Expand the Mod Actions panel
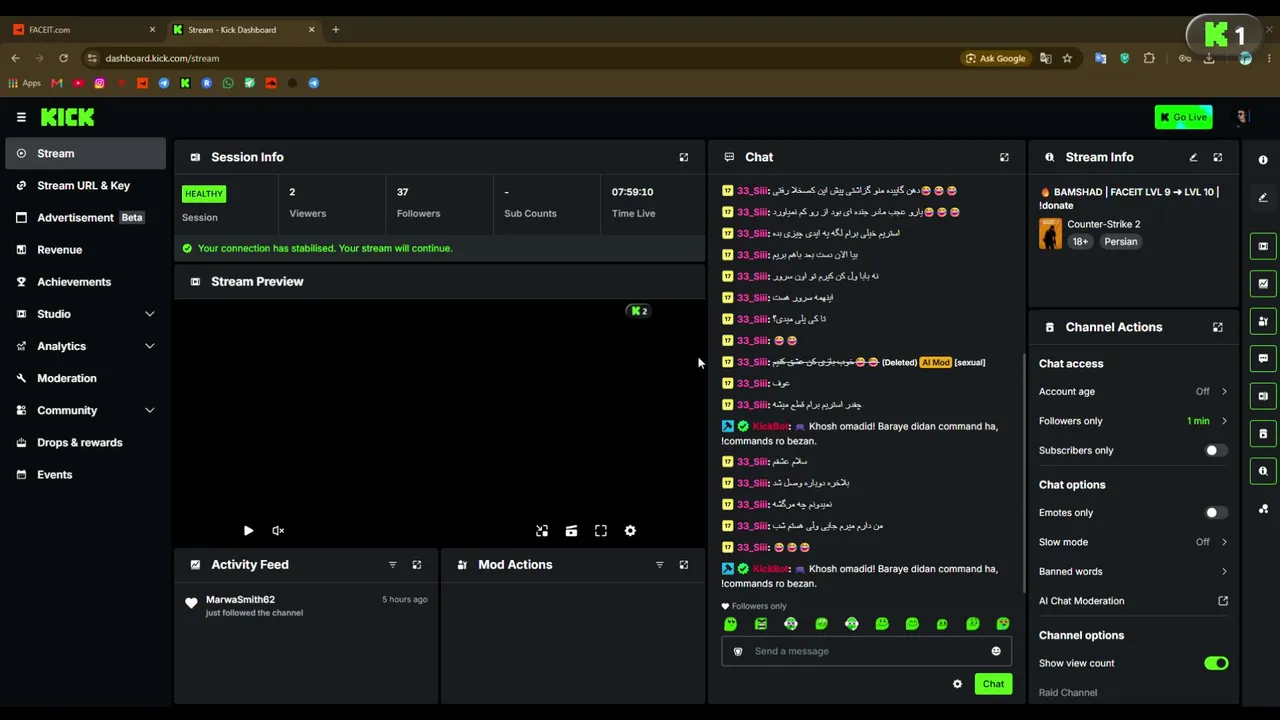1280x720 pixels. [x=684, y=565]
